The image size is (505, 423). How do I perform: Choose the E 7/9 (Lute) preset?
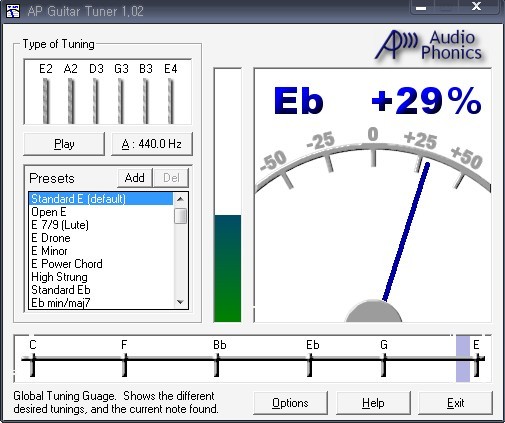click(101, 225)
